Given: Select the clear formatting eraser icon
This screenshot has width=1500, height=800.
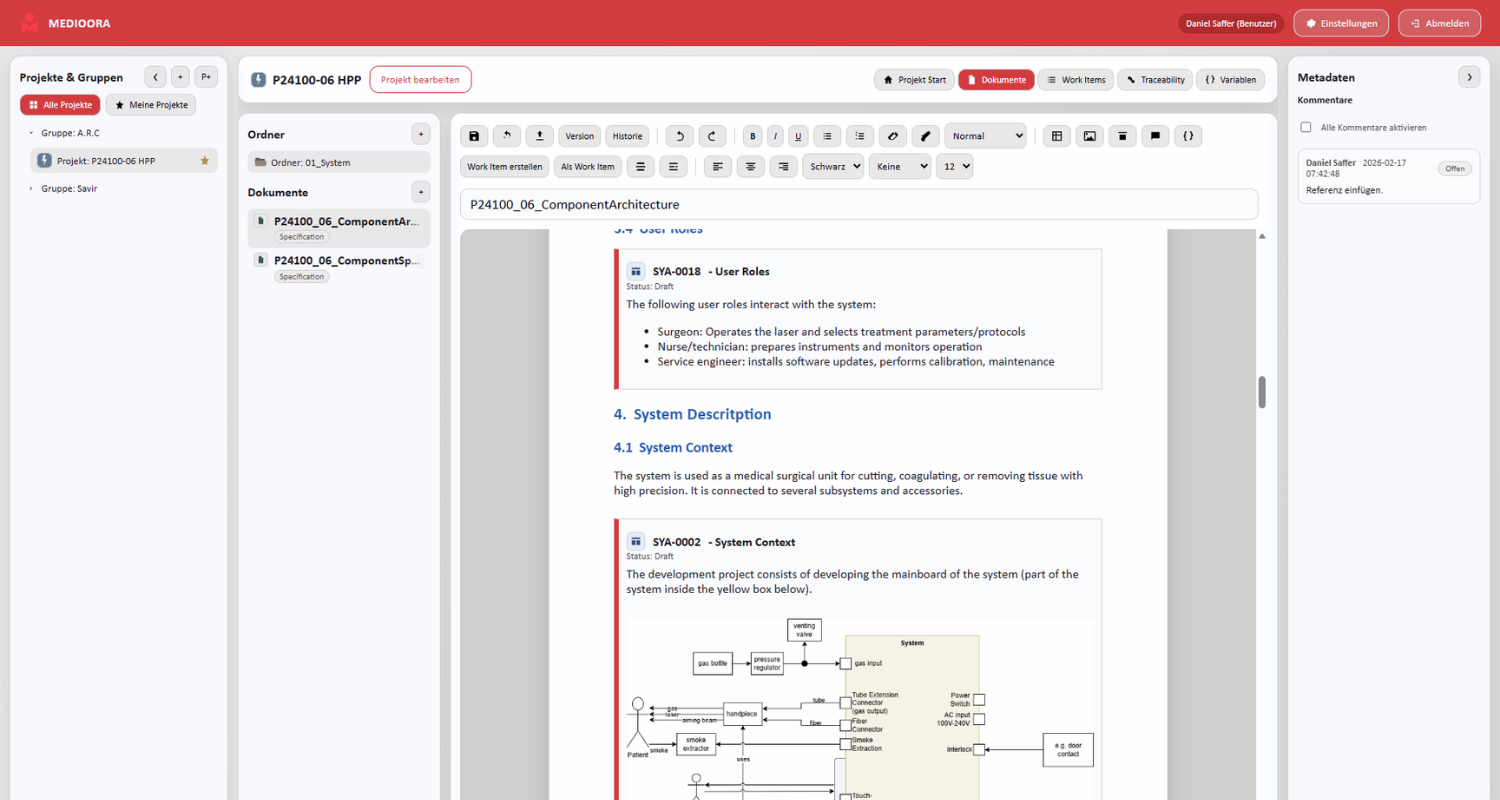Looking at the screenshot, I should [892, 136].
